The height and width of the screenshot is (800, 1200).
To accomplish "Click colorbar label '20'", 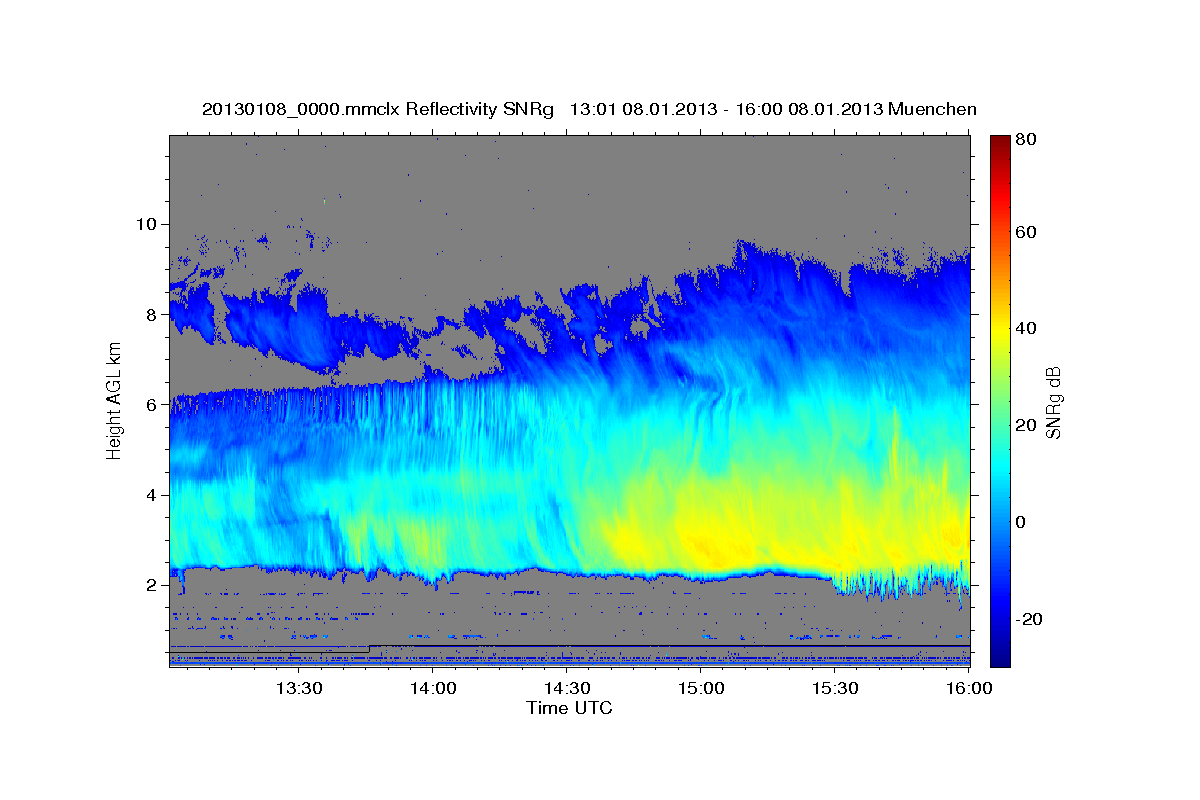I will pos(1025,425).
